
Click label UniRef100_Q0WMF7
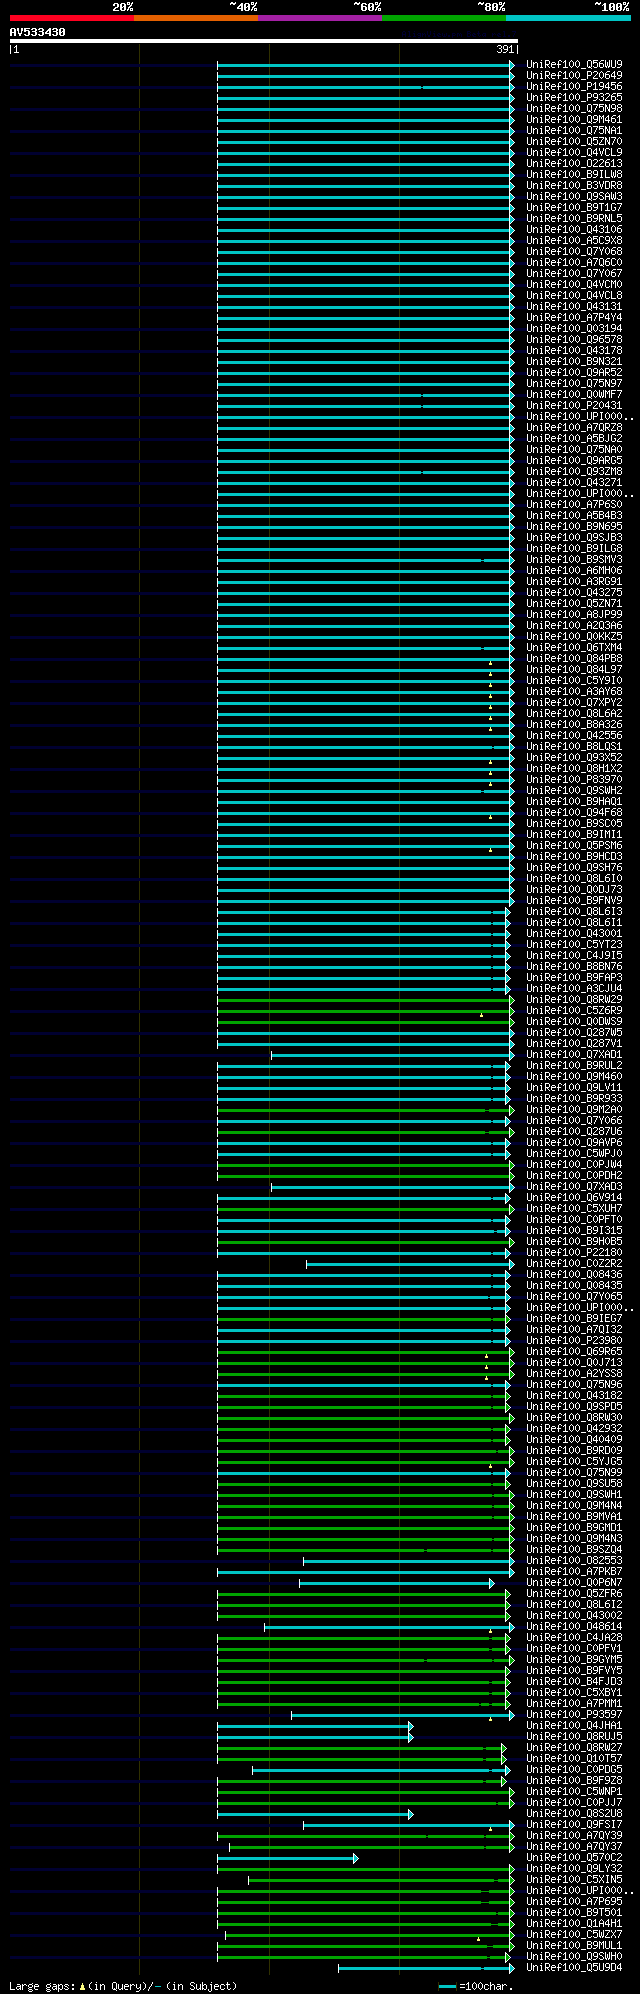pos(574,394)
